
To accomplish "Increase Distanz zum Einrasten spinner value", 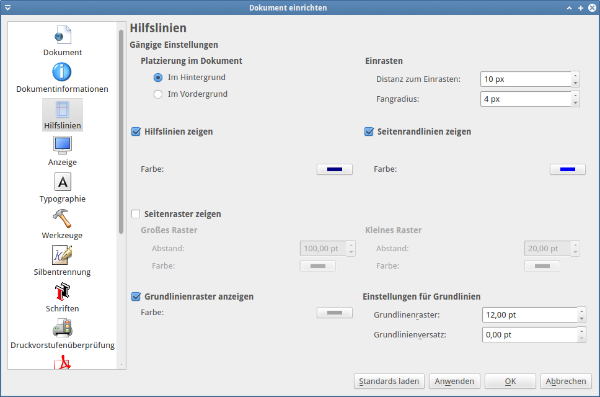I will [x=575, y=75].
